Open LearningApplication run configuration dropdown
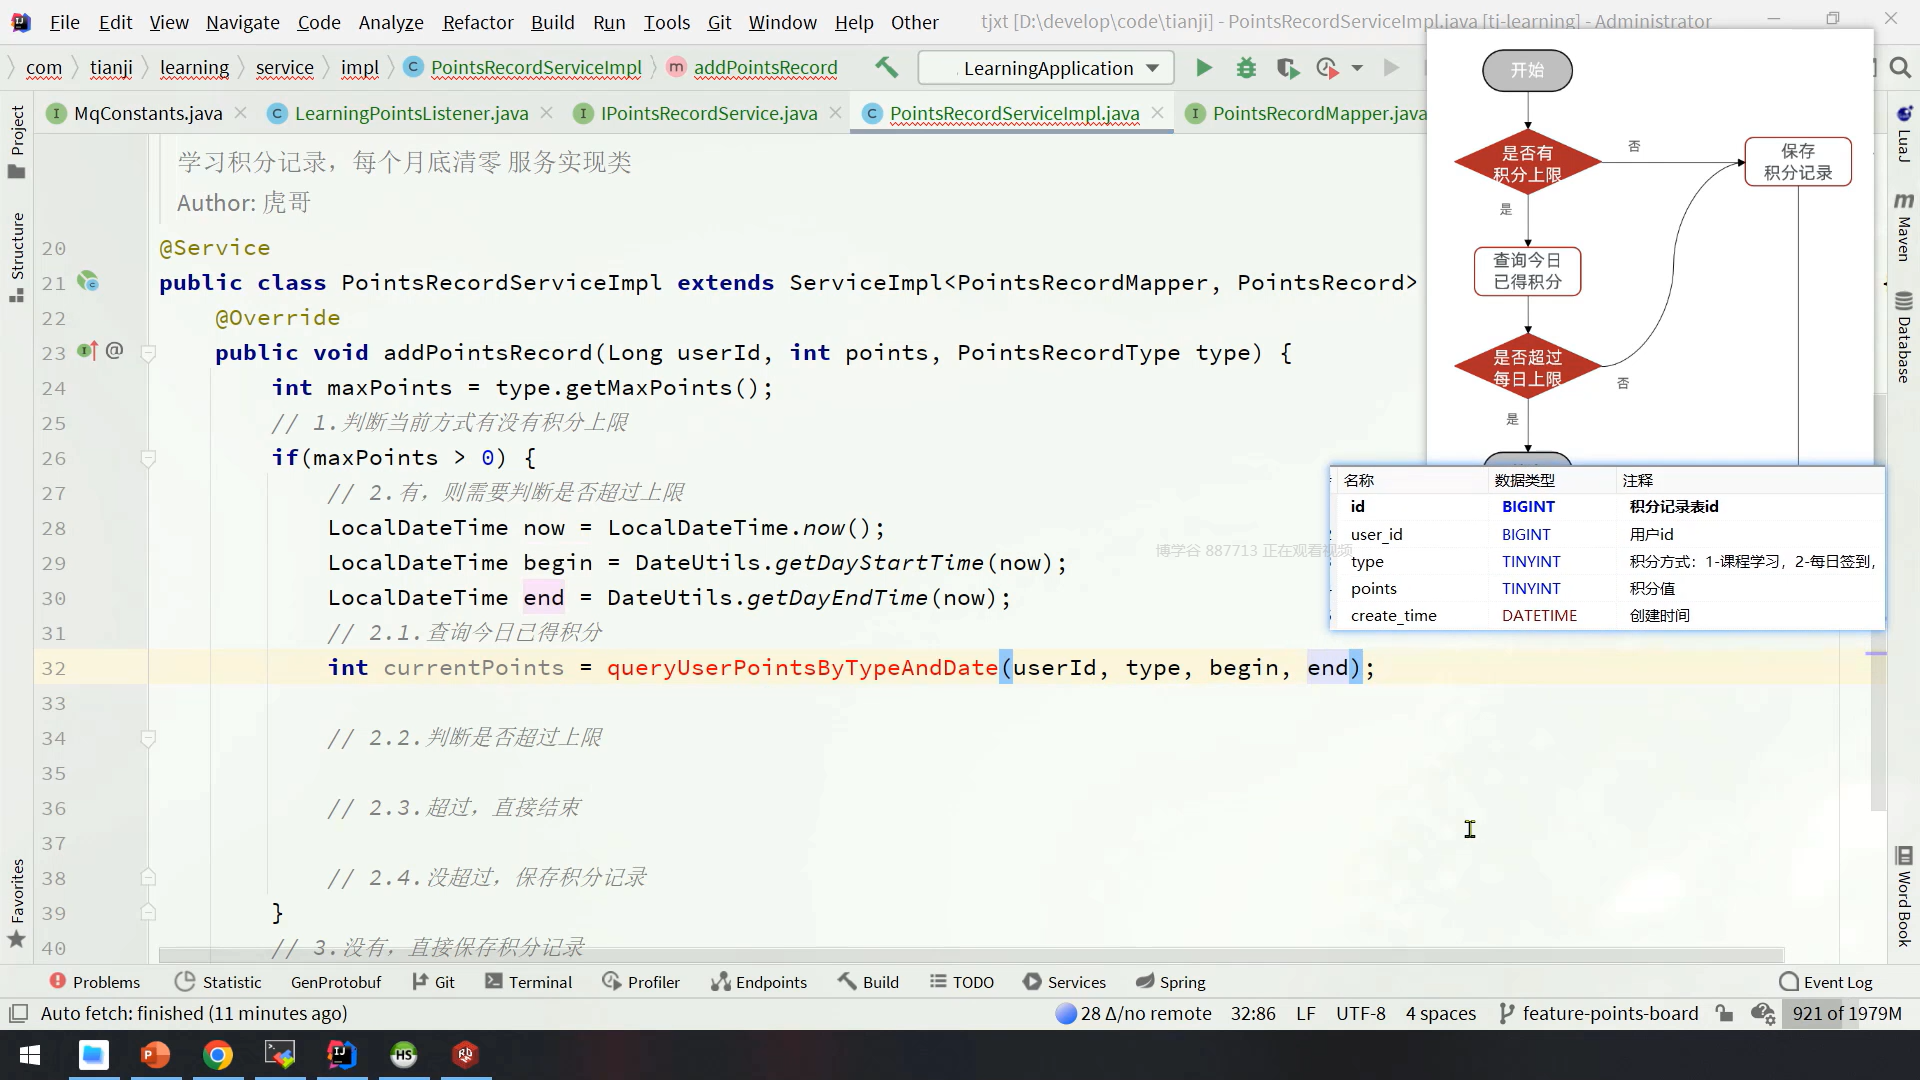The height and width of the screenshot is (1080, 1920). [1046, 68]
